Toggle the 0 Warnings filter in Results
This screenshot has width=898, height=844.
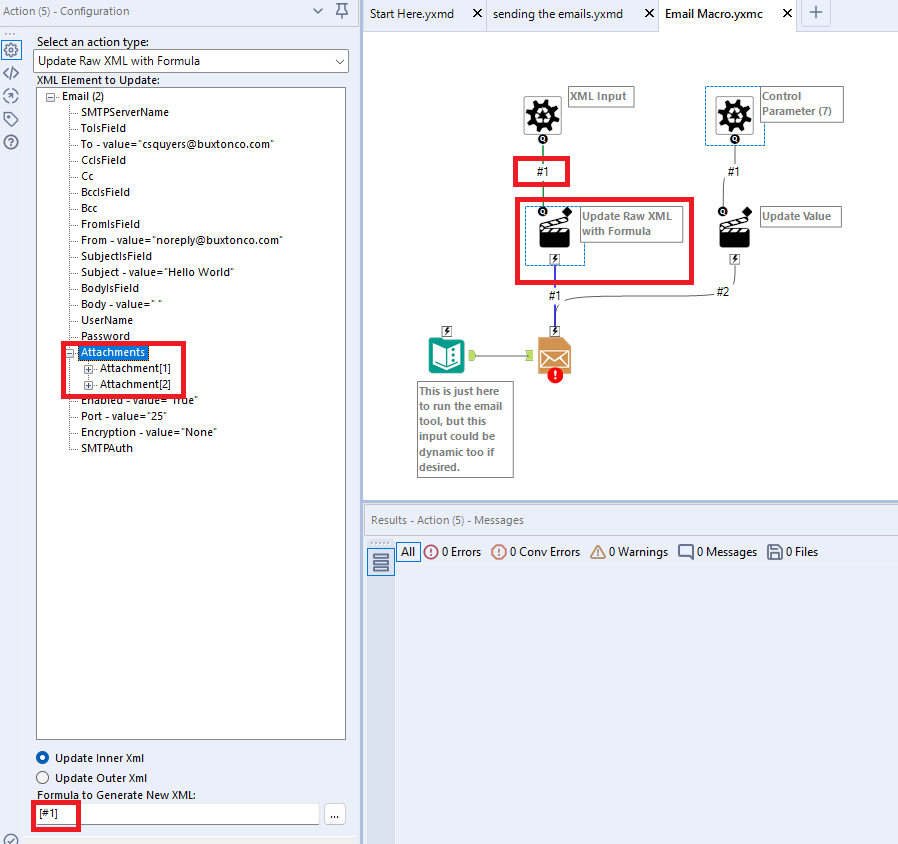(628, 551)
